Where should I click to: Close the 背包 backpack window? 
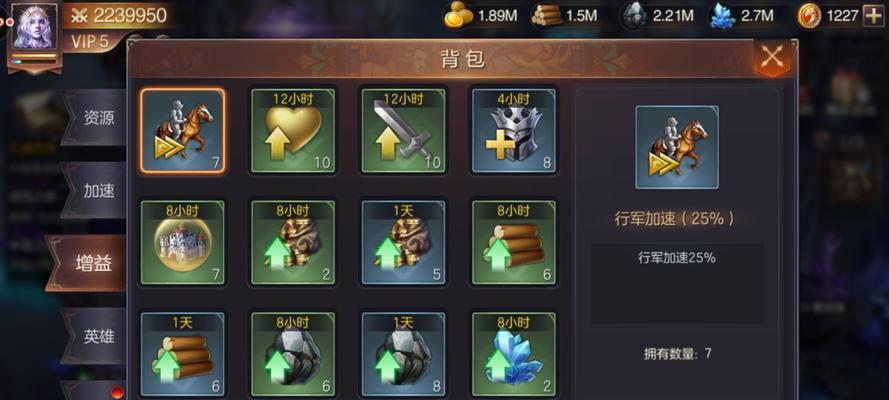pos(772,57)
